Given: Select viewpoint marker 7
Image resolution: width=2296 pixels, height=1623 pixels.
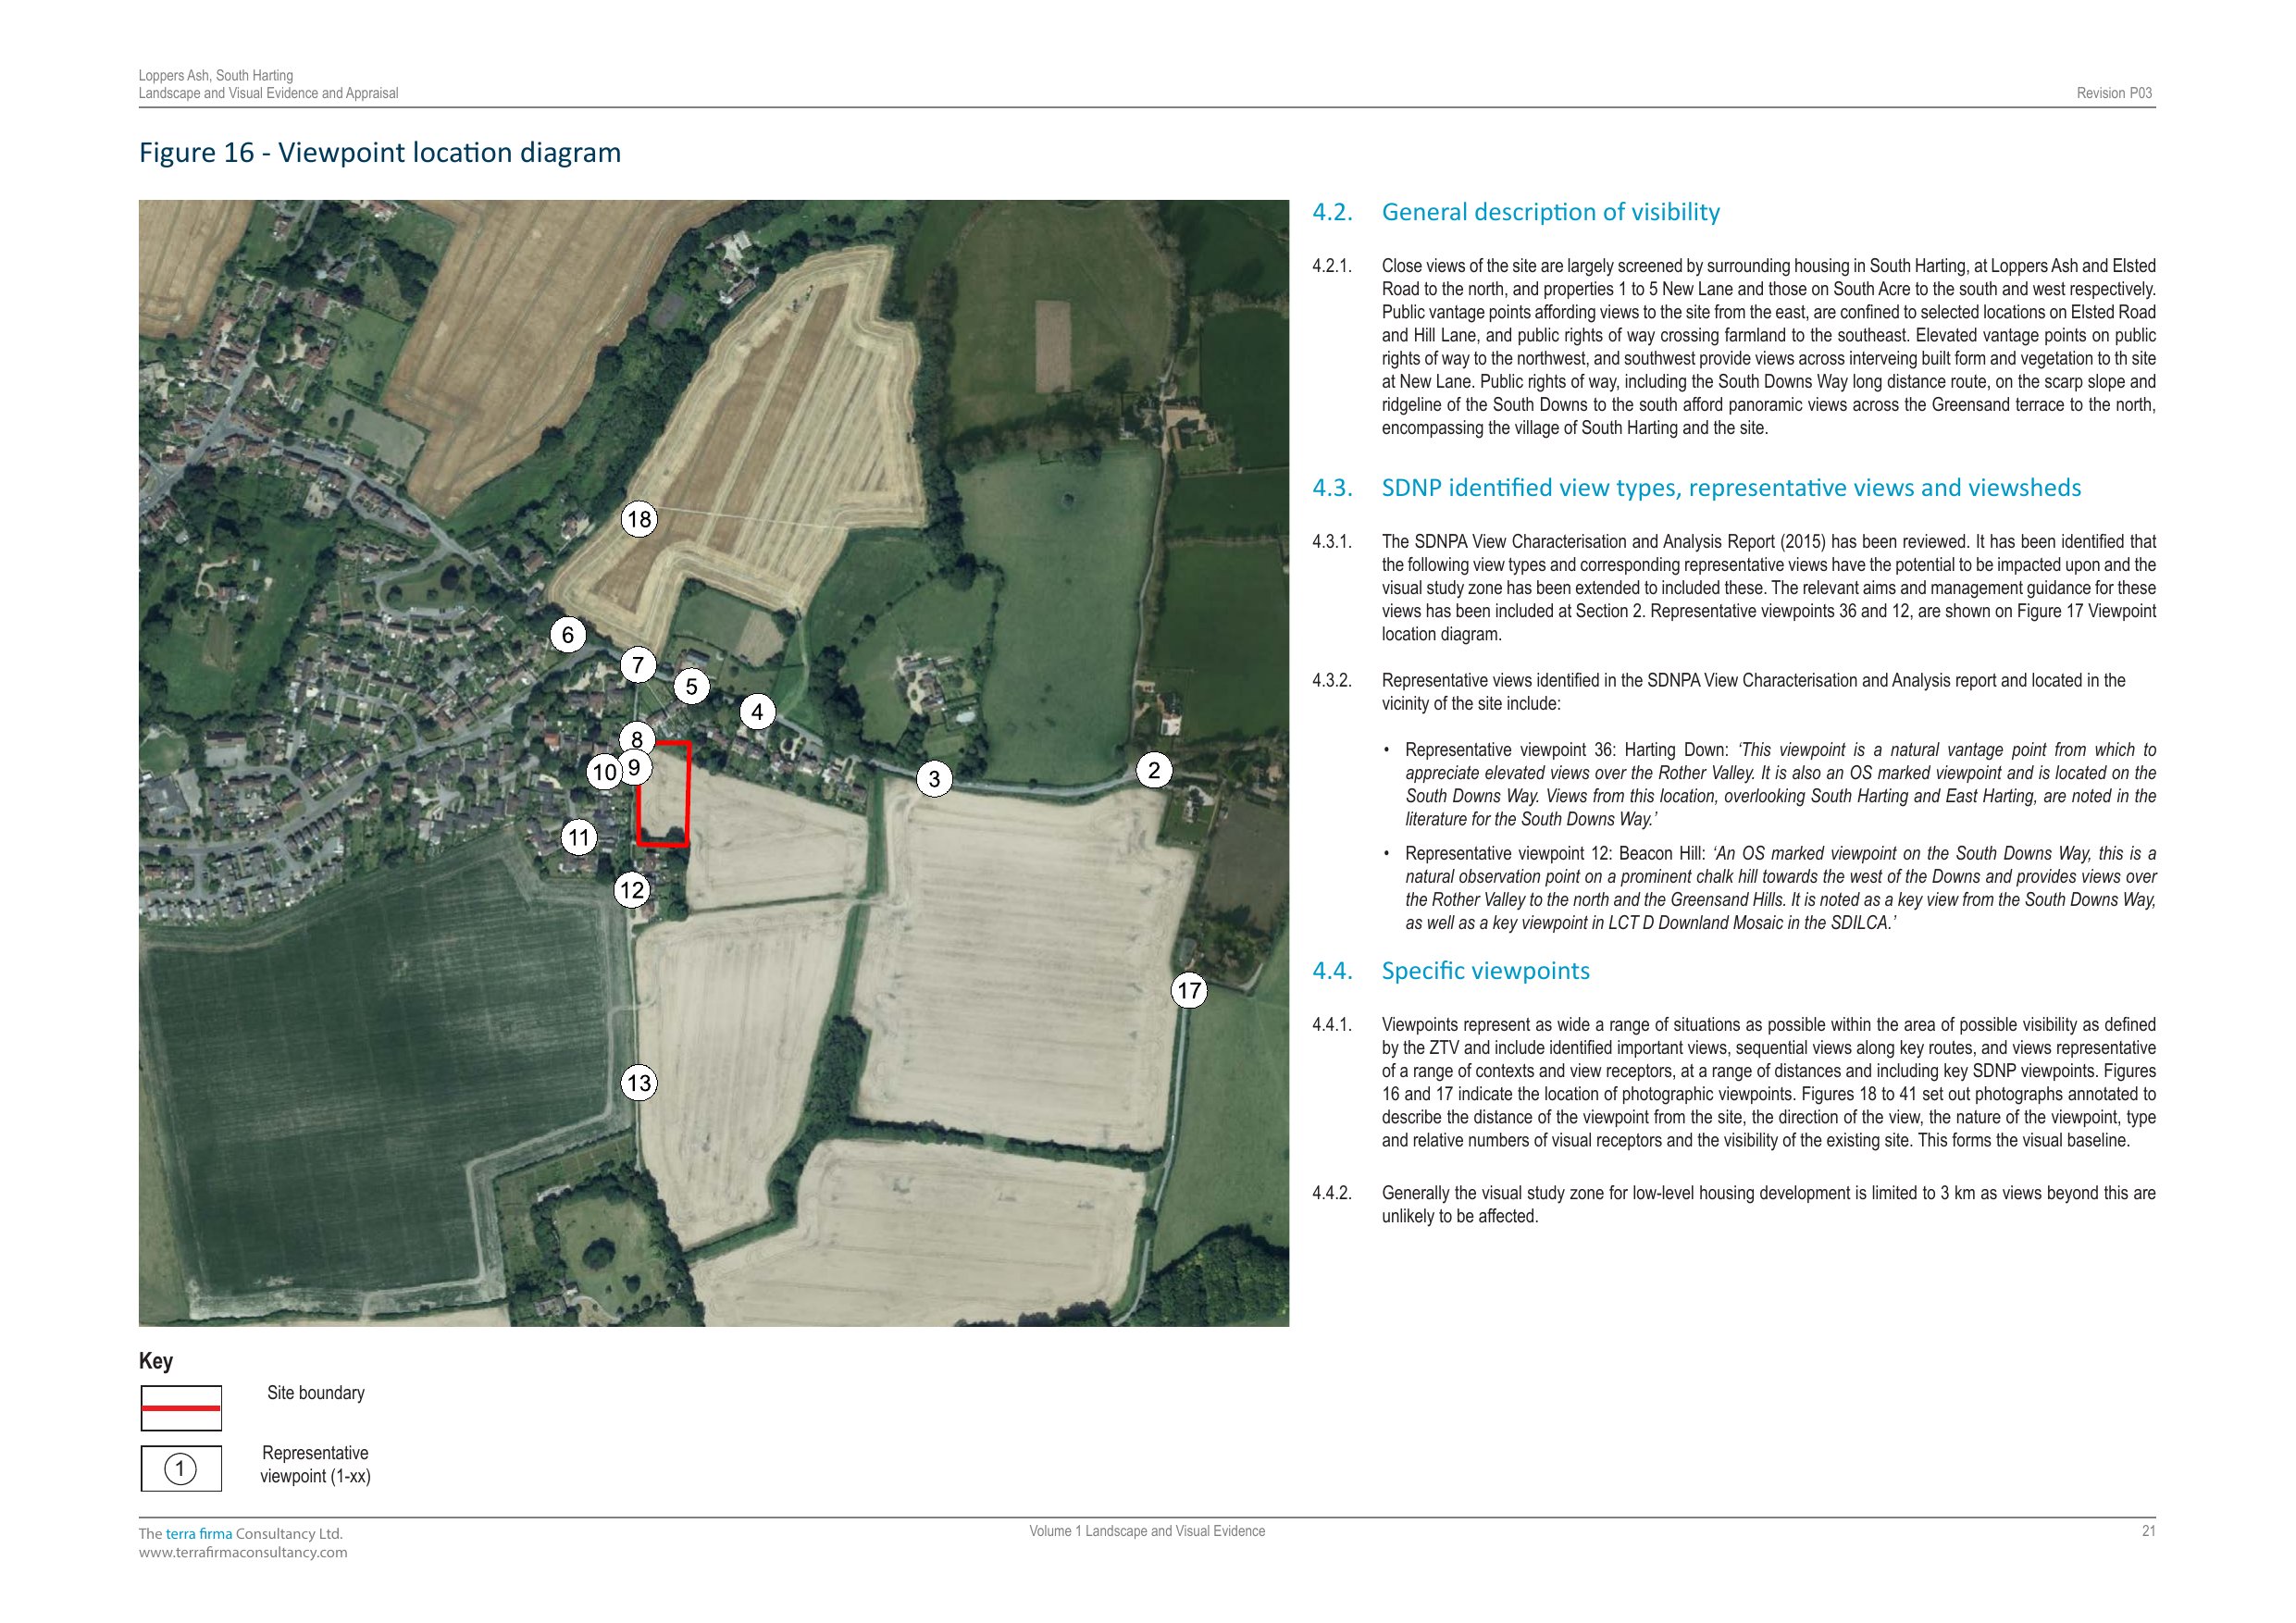Looking at the screenshot, I should click(x=638, y=665).
